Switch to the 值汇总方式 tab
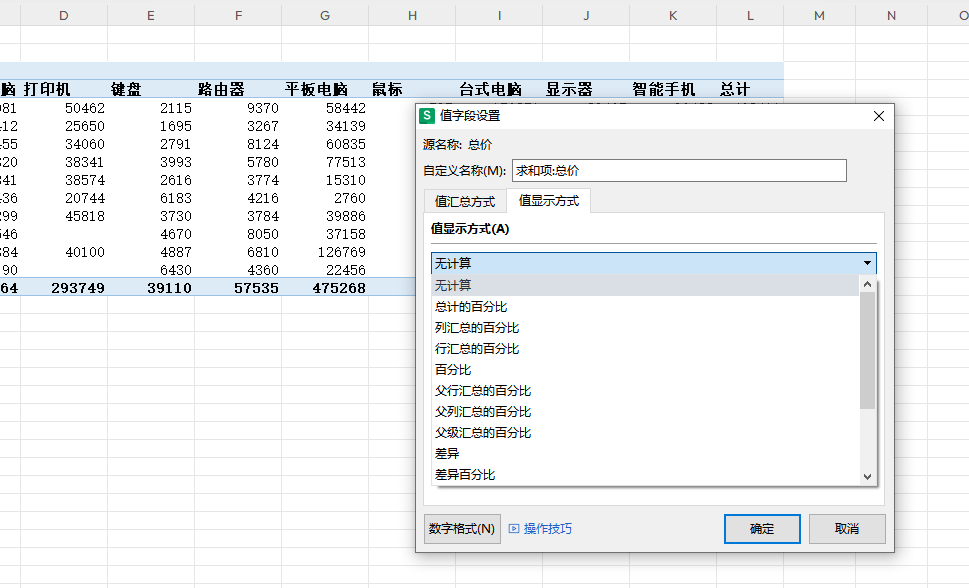The image size is (969, 588). (464, 201)
